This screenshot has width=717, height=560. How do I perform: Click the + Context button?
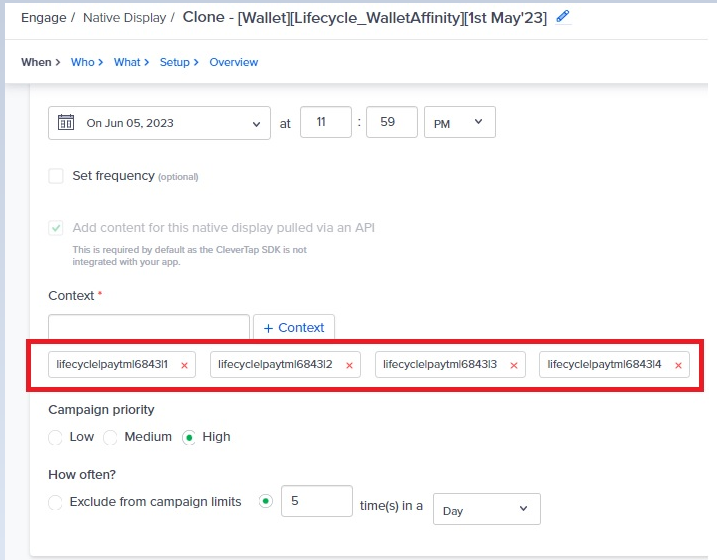(294, 327)
